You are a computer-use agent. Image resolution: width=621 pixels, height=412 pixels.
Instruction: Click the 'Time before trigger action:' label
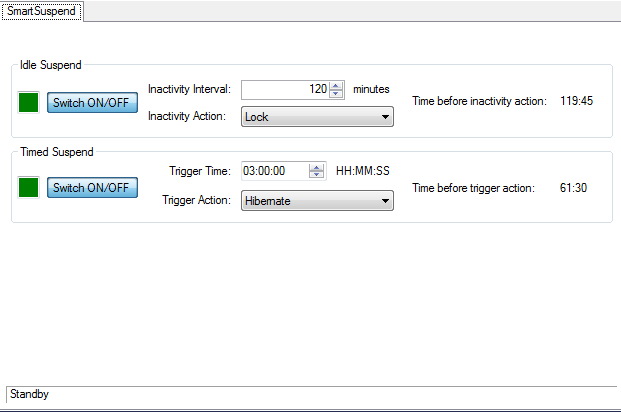point(473,188)
